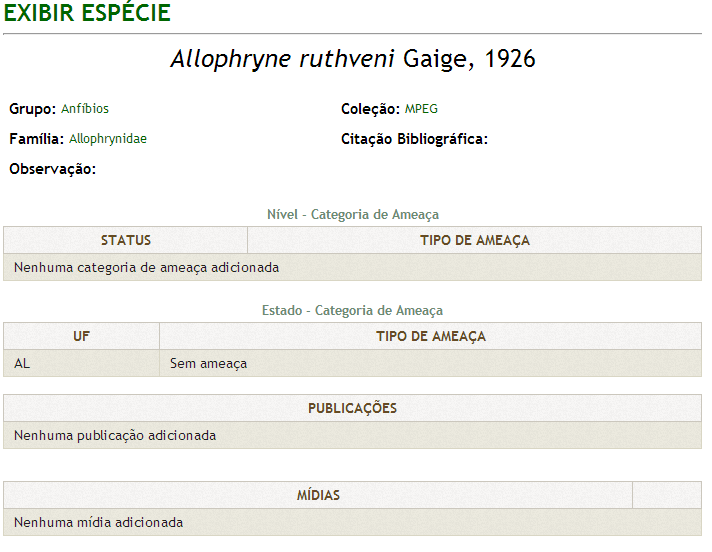Click the empty column beside MÍDIAS
712x552 pixels.
[667, 495]
